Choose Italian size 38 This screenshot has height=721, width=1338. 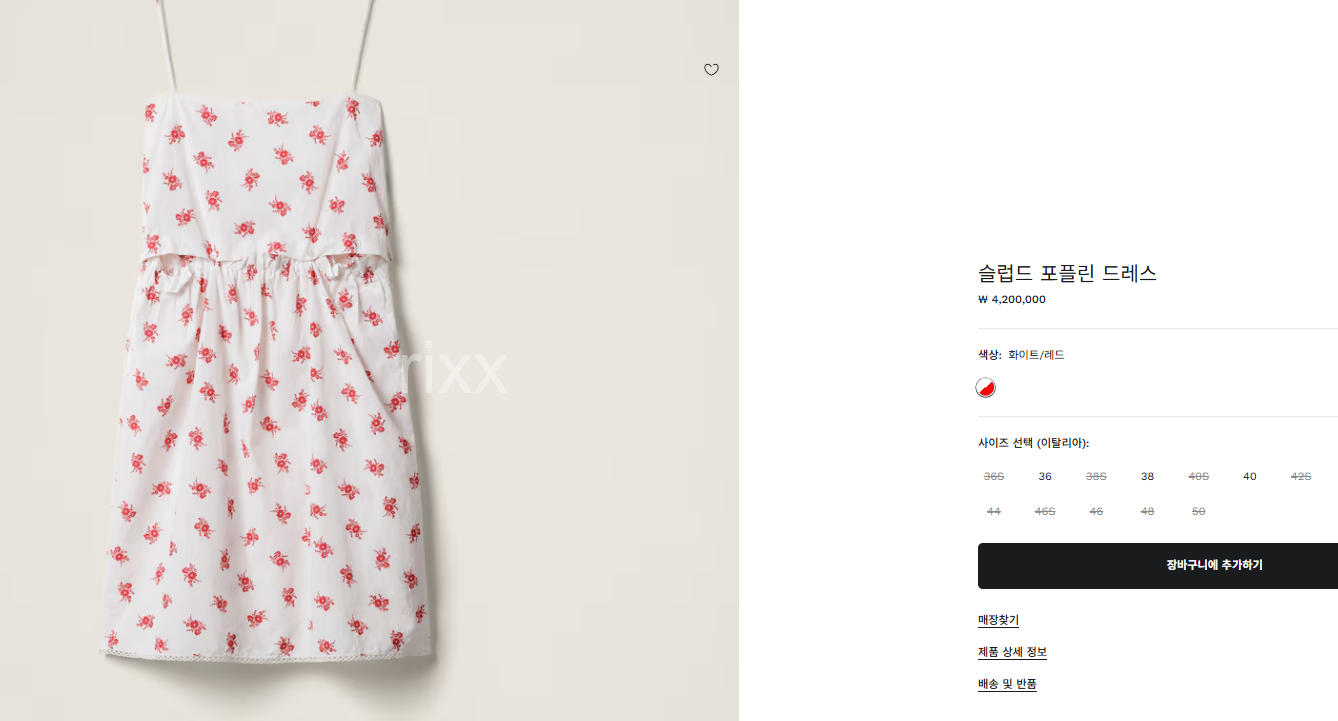coord(1147,477)
